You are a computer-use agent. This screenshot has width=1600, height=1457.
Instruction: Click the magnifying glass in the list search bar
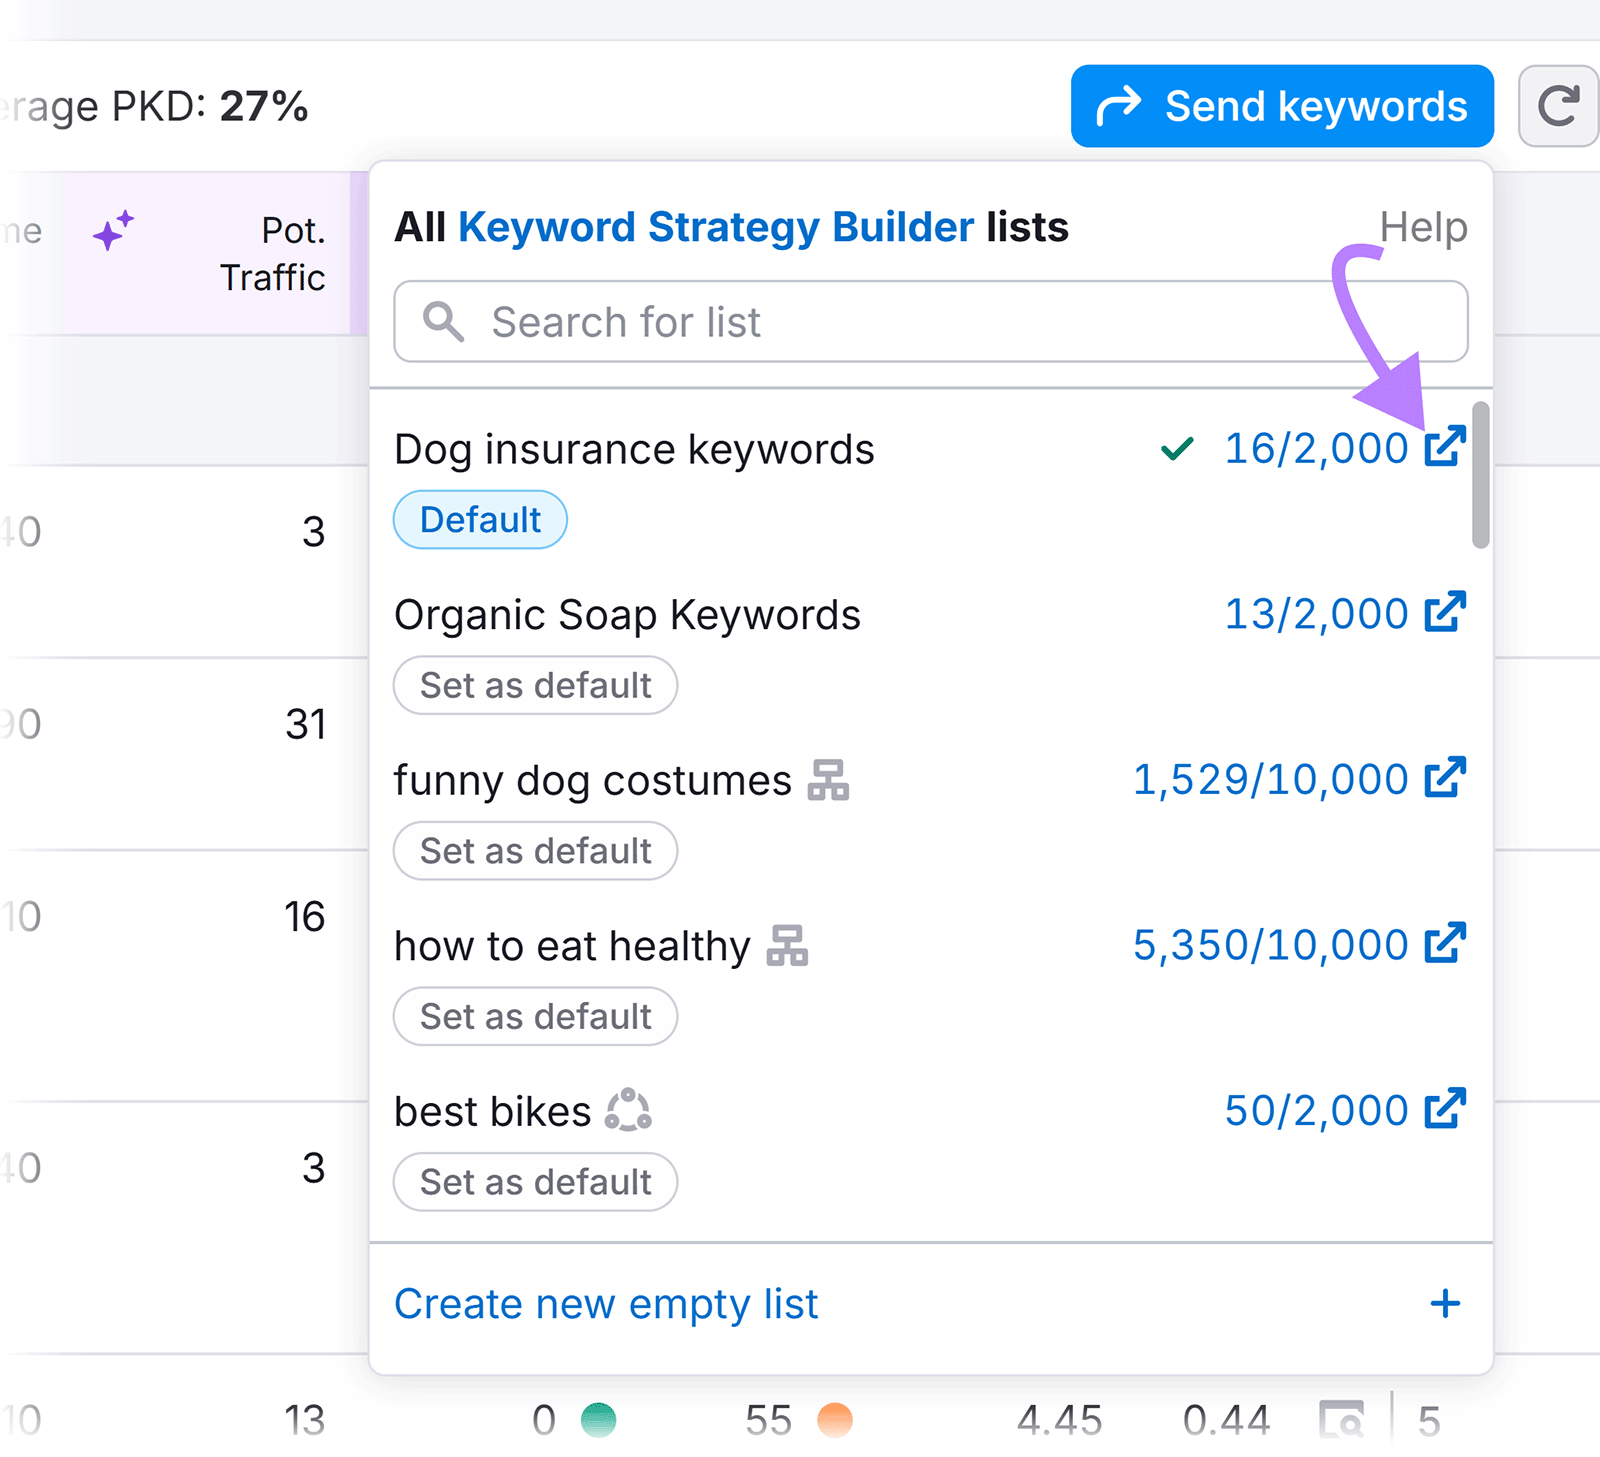[444, 322]
